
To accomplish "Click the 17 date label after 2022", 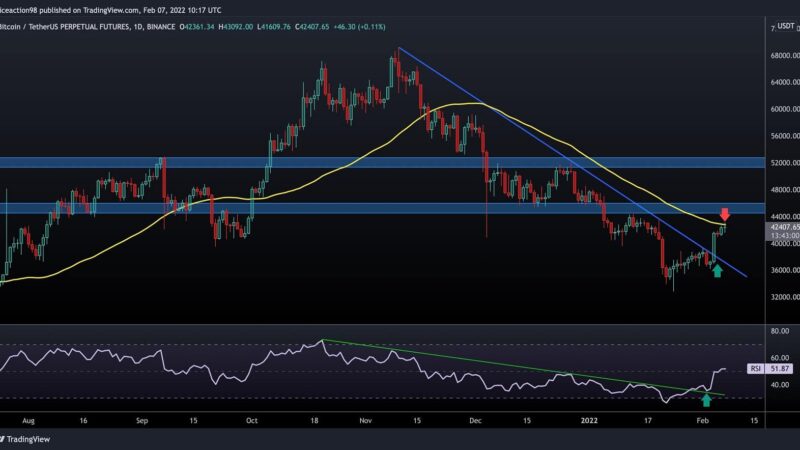I will tap(647, 421).
